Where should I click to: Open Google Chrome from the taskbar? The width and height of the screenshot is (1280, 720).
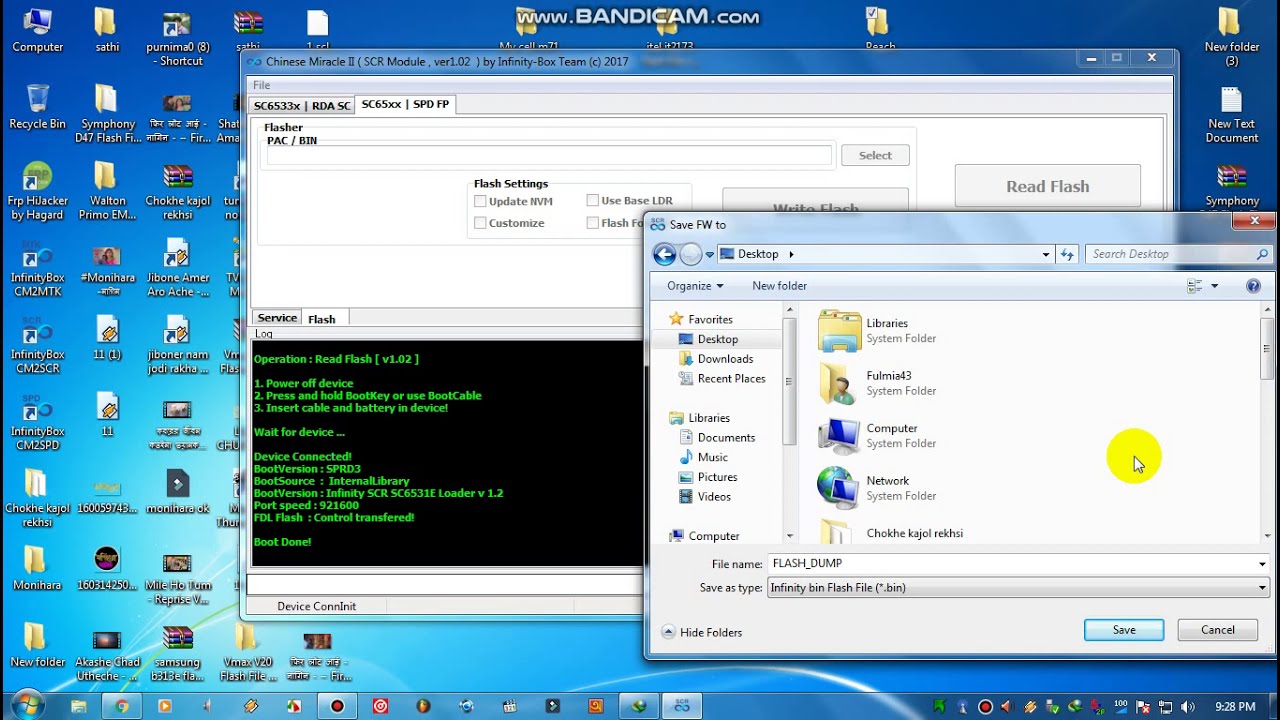tap(121, 706)
